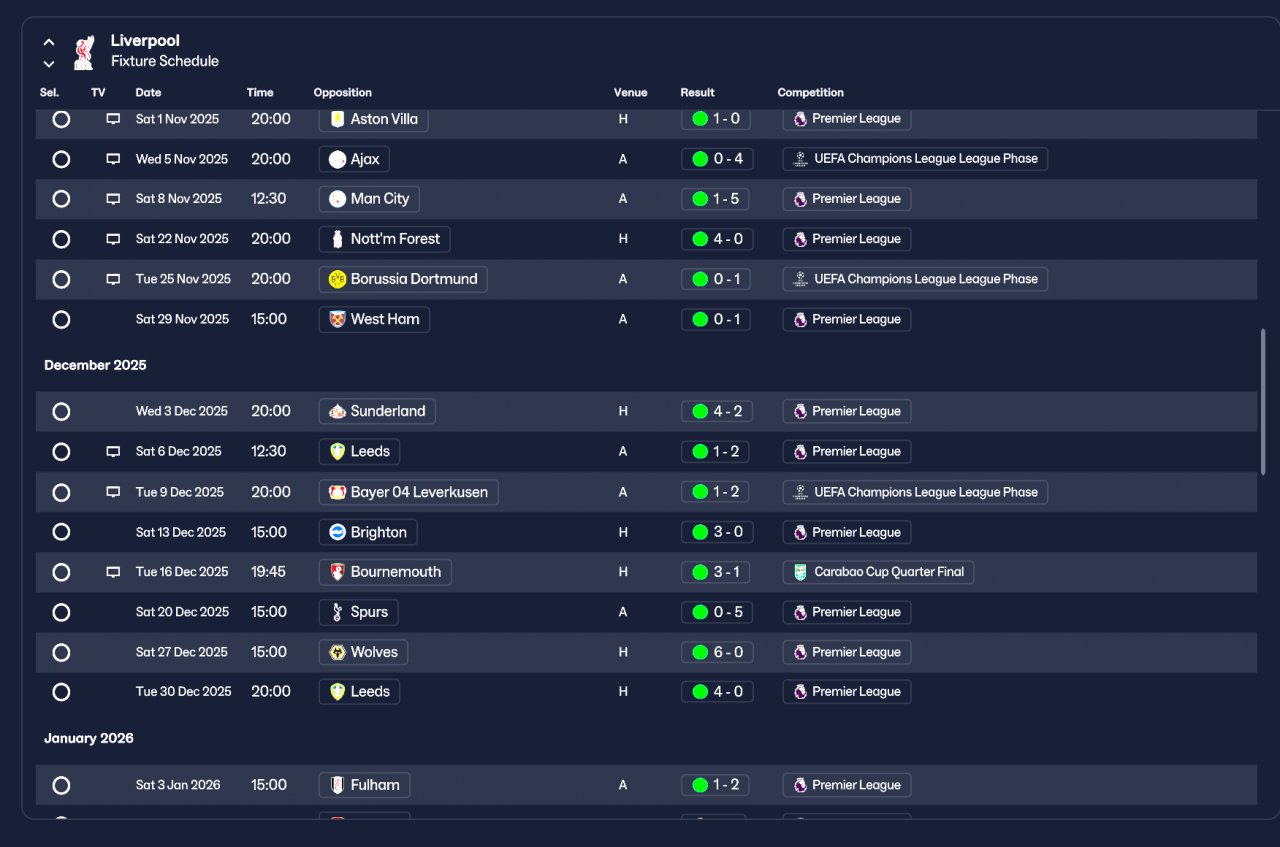The height and width of the screenshot is (847, 1280).
Task: Click the Brighton club badge
Action: coord(337,532)
